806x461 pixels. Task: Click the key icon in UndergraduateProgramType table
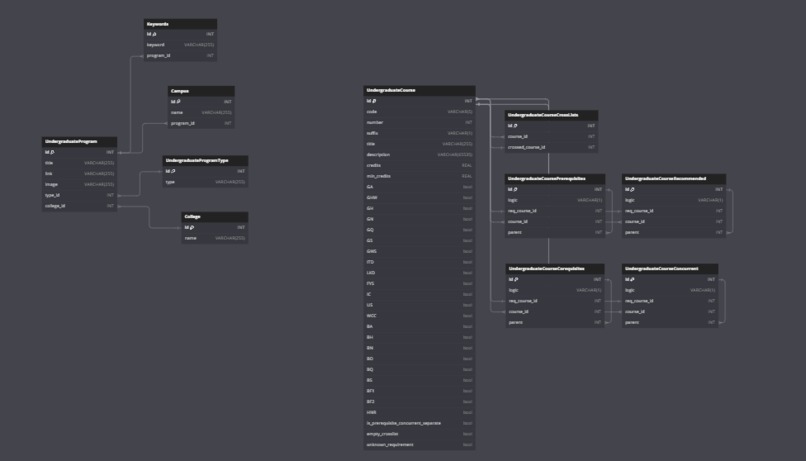pyautogui.click(x=173, y=171)
